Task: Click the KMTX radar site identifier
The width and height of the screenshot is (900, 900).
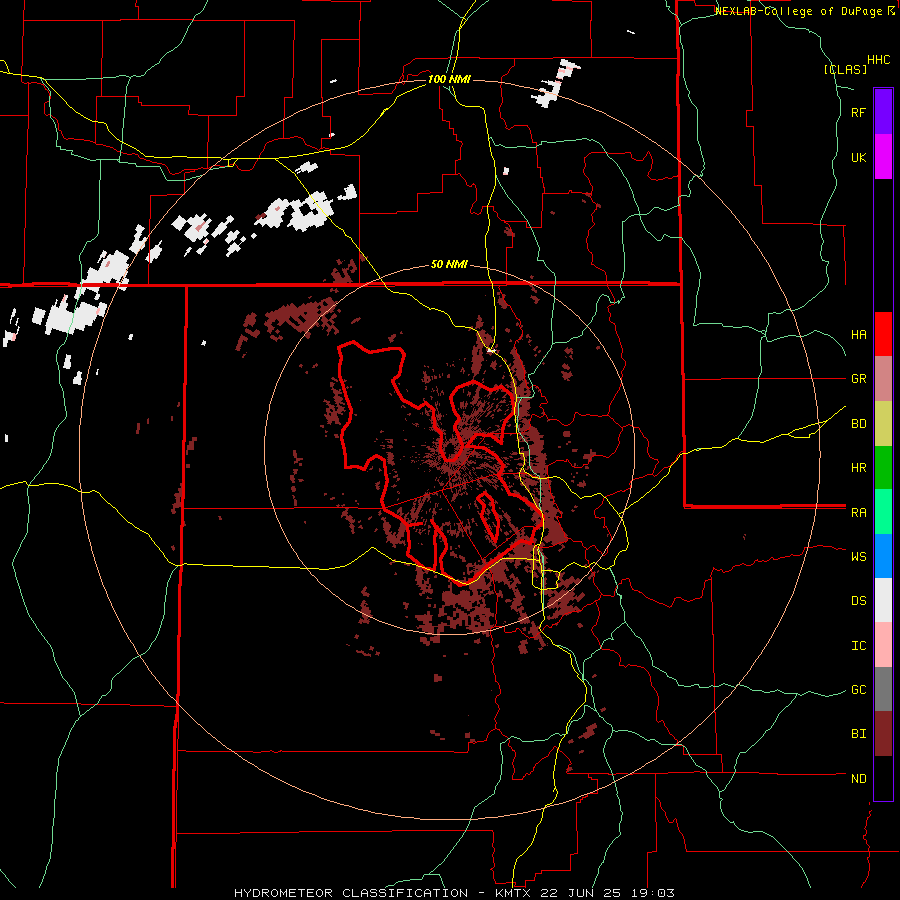Action: 511,893
